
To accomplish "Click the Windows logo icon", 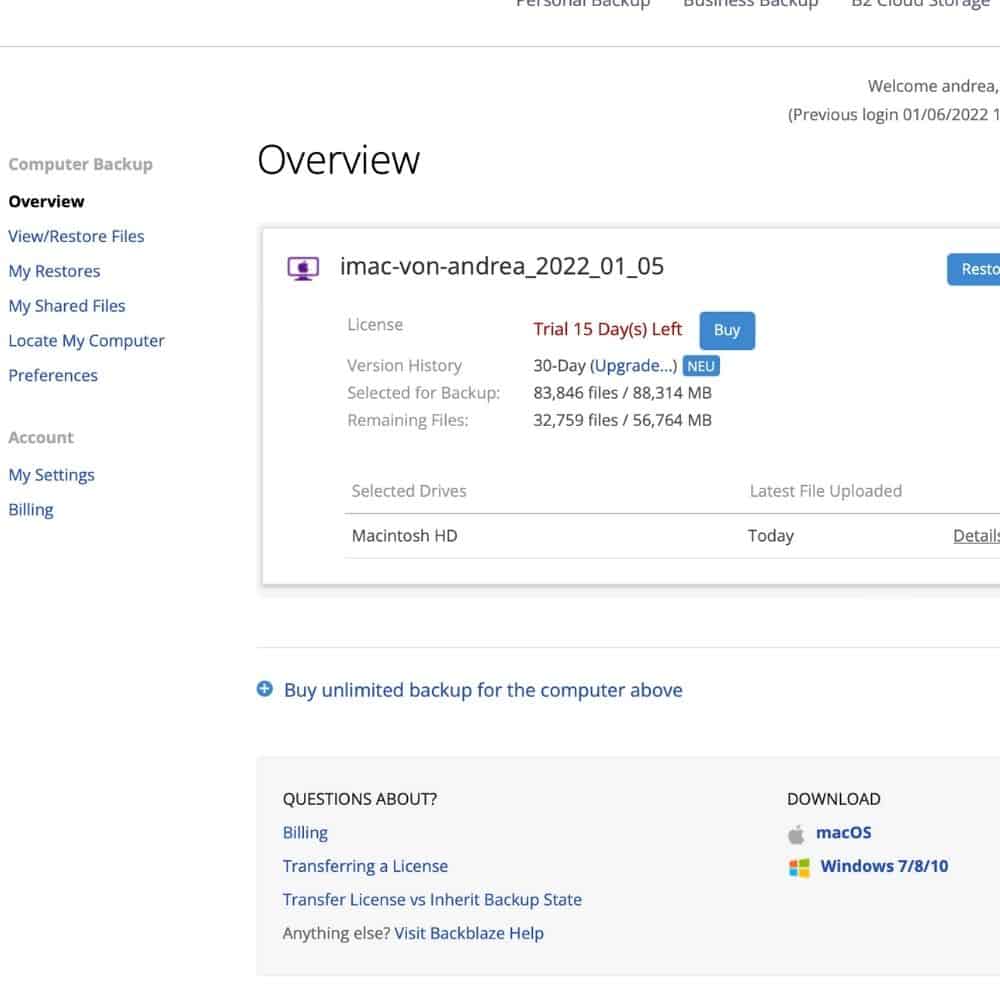I will point(799,867).
